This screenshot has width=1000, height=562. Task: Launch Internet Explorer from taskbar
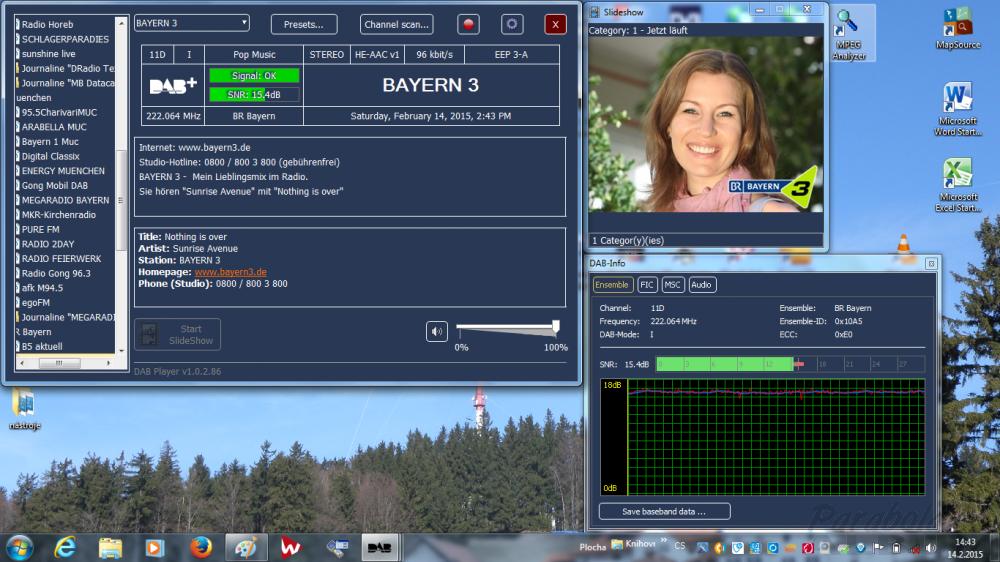(x=65, y=548)
